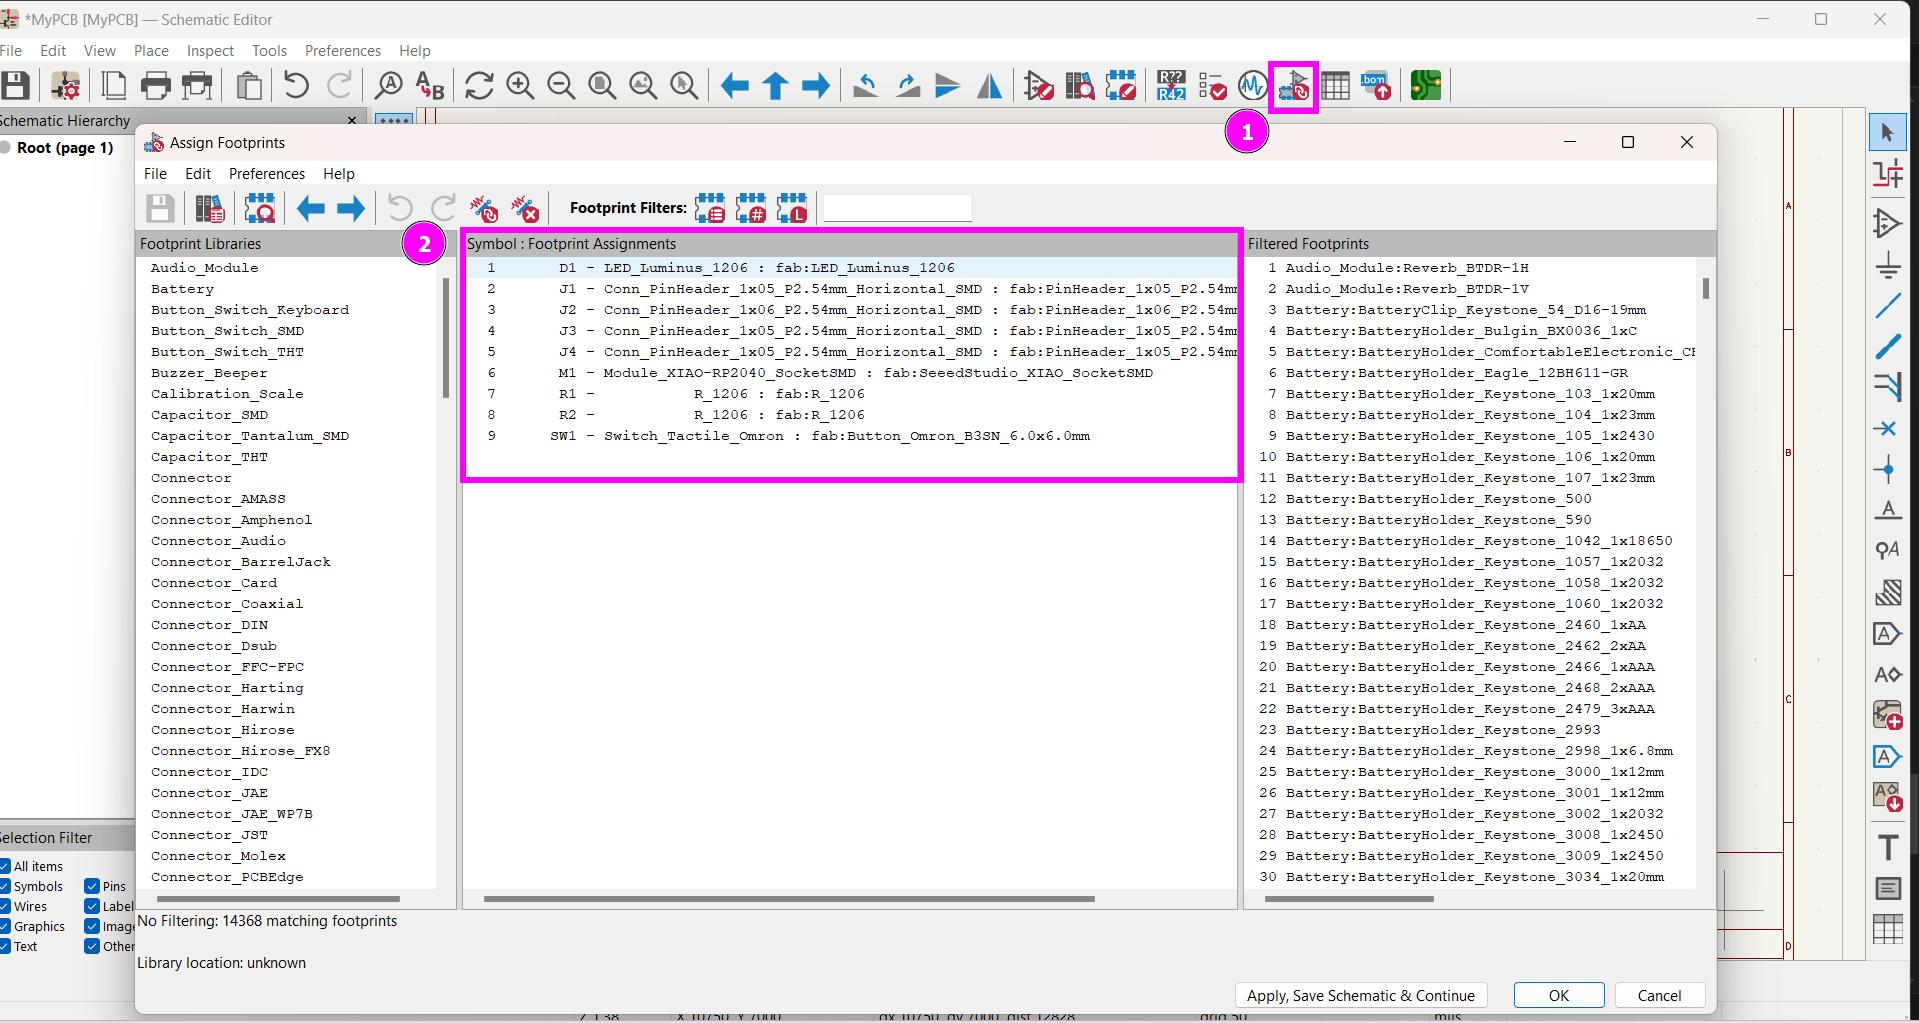Open the symbol fields table

click(x=1335, y=86)
